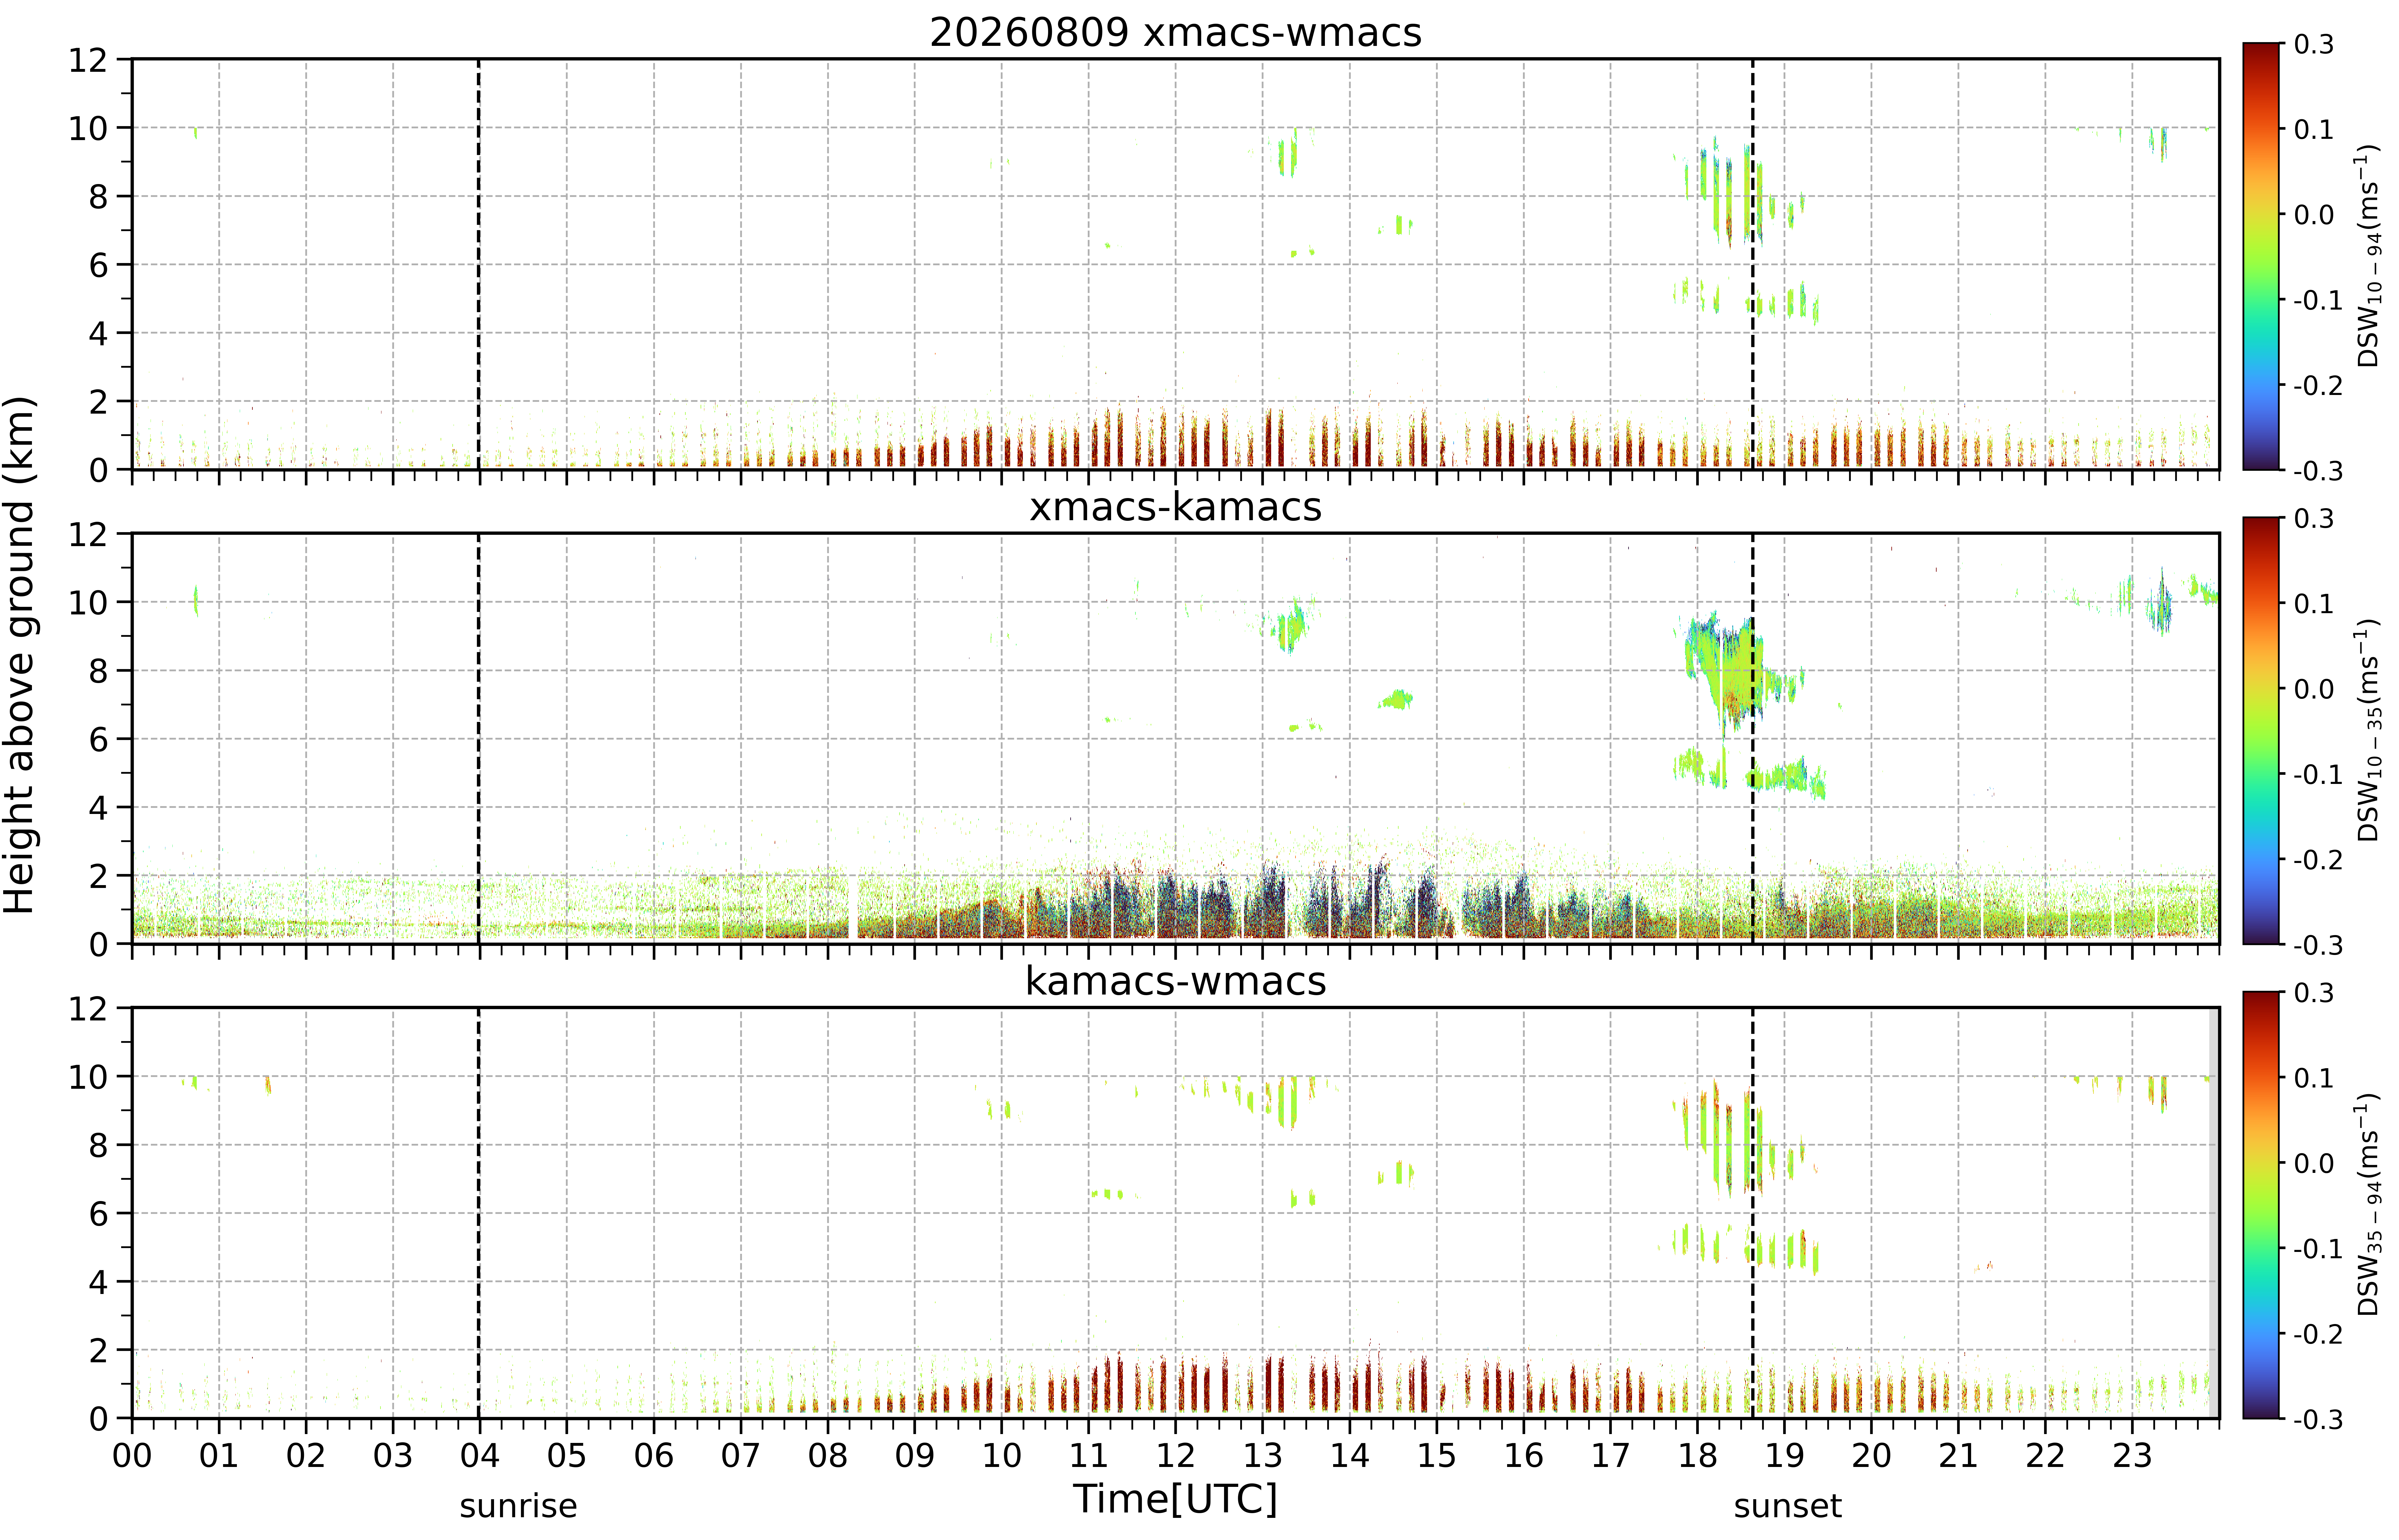This screenshot has width=2399, height=1540.
Task: Click the 'Height above ground (km)' y-axis label
Action: (x=20, y=655)
